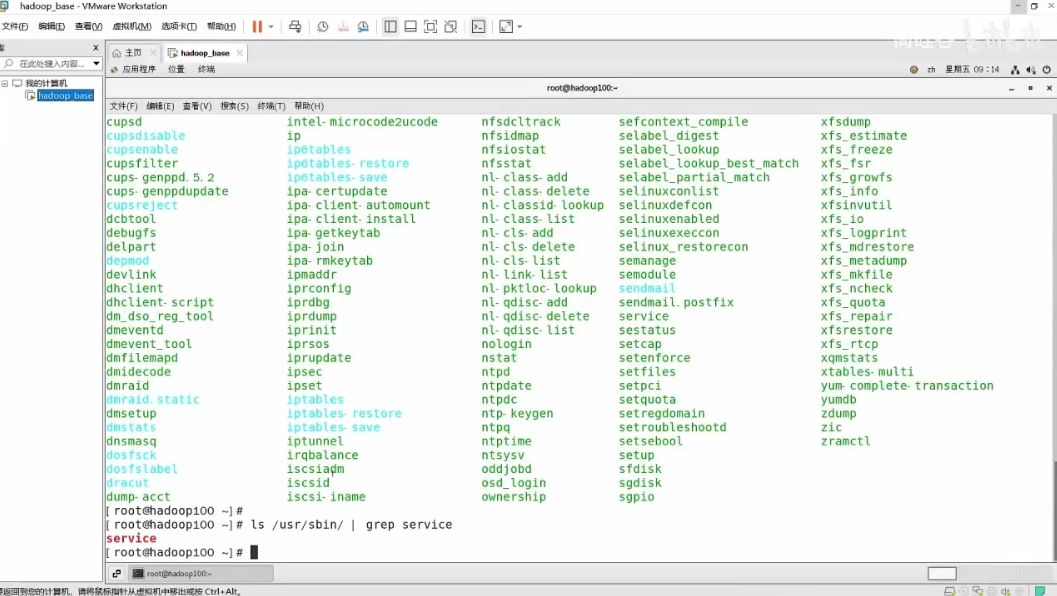Close the root@hadoop100 terminal window

pyautogui.click(x=1049, y=88)
